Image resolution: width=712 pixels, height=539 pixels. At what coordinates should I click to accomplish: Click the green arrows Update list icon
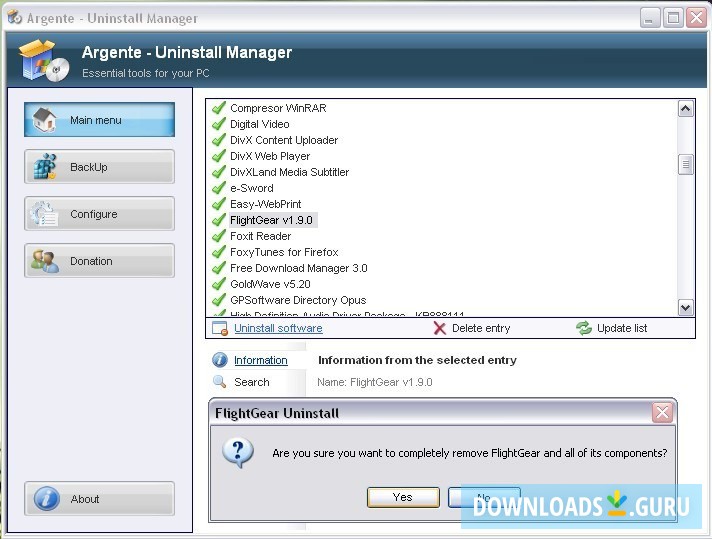(x=583, y=328)
